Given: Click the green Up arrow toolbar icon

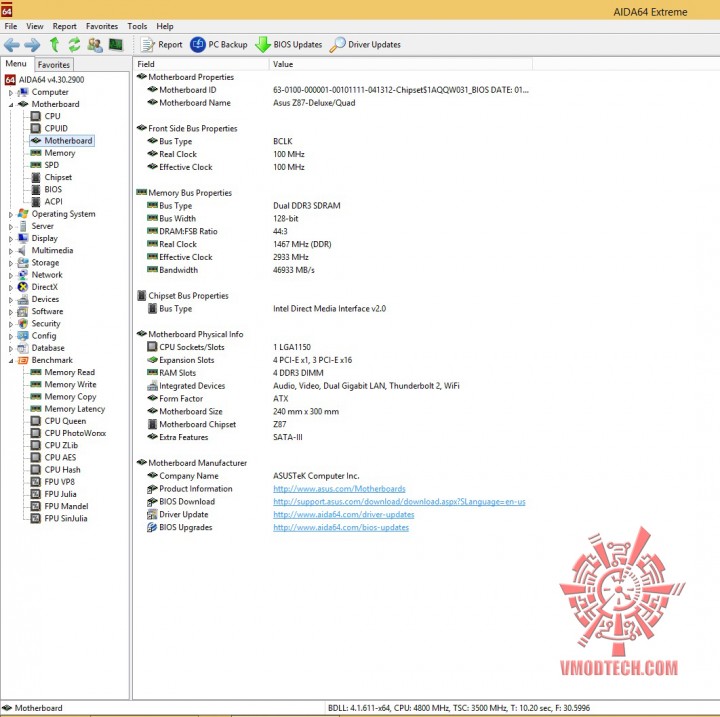Looking at the screenshot, I should coord(54,45).
